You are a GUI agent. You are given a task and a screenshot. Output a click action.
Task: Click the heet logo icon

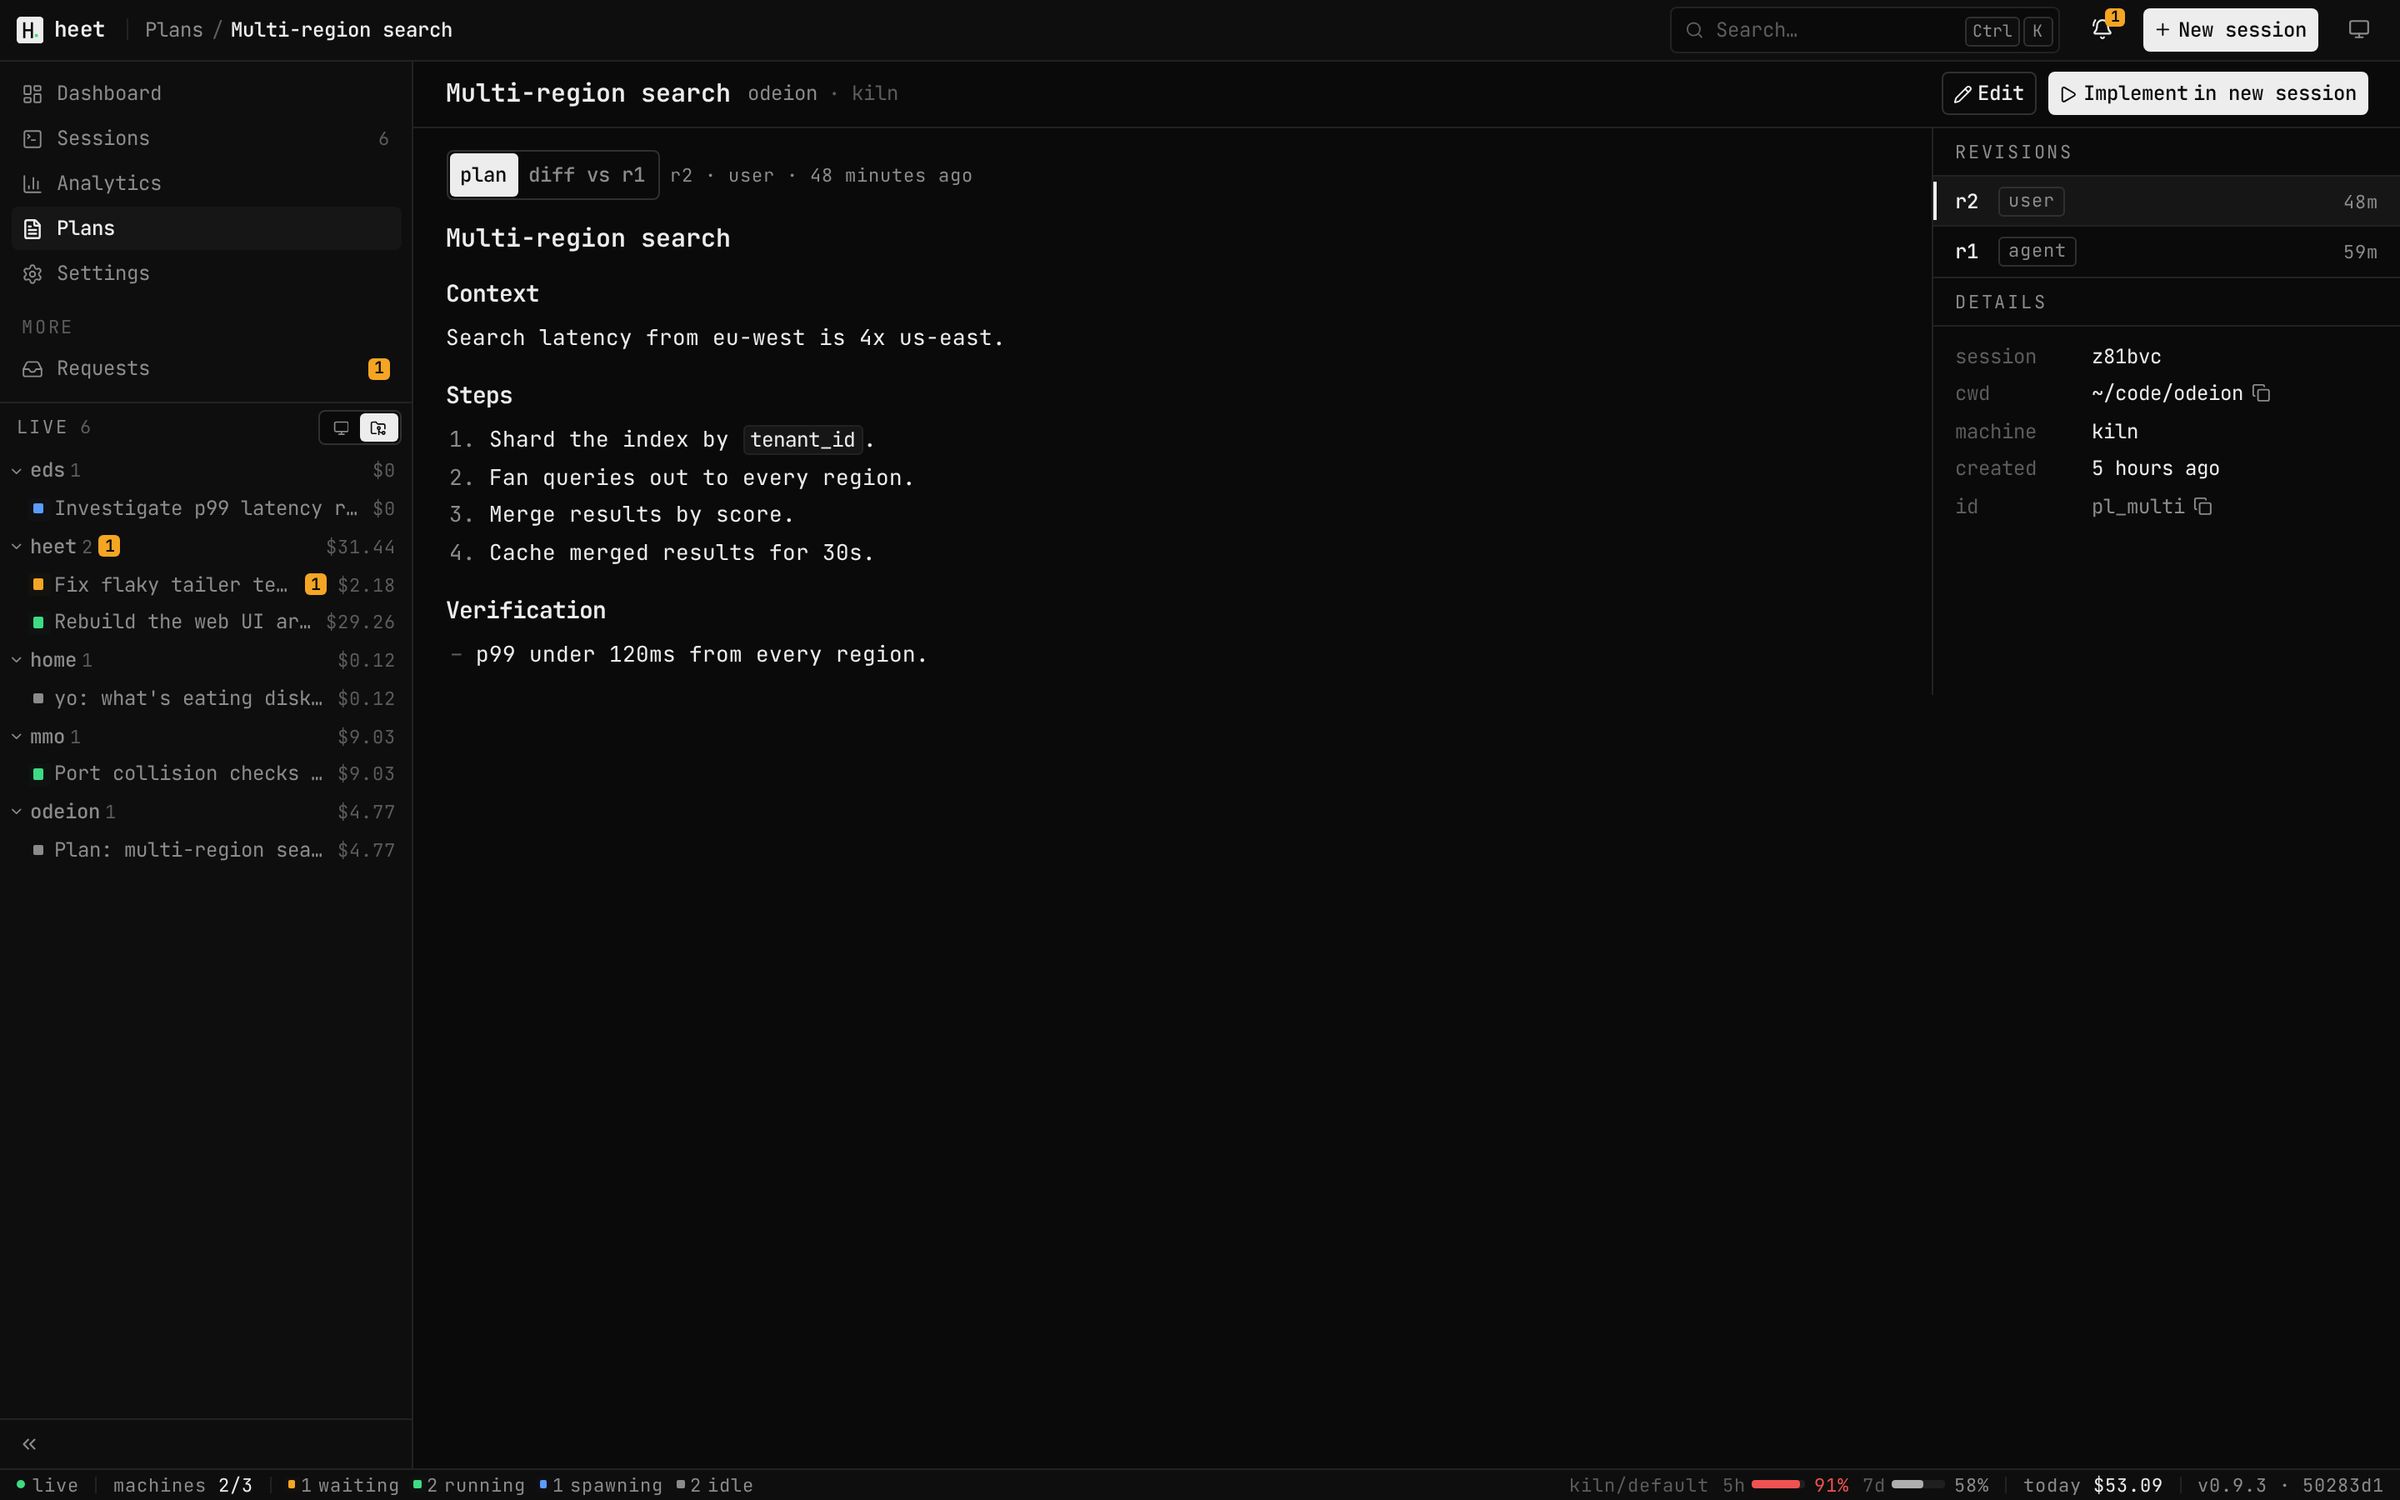coord(30,30)
